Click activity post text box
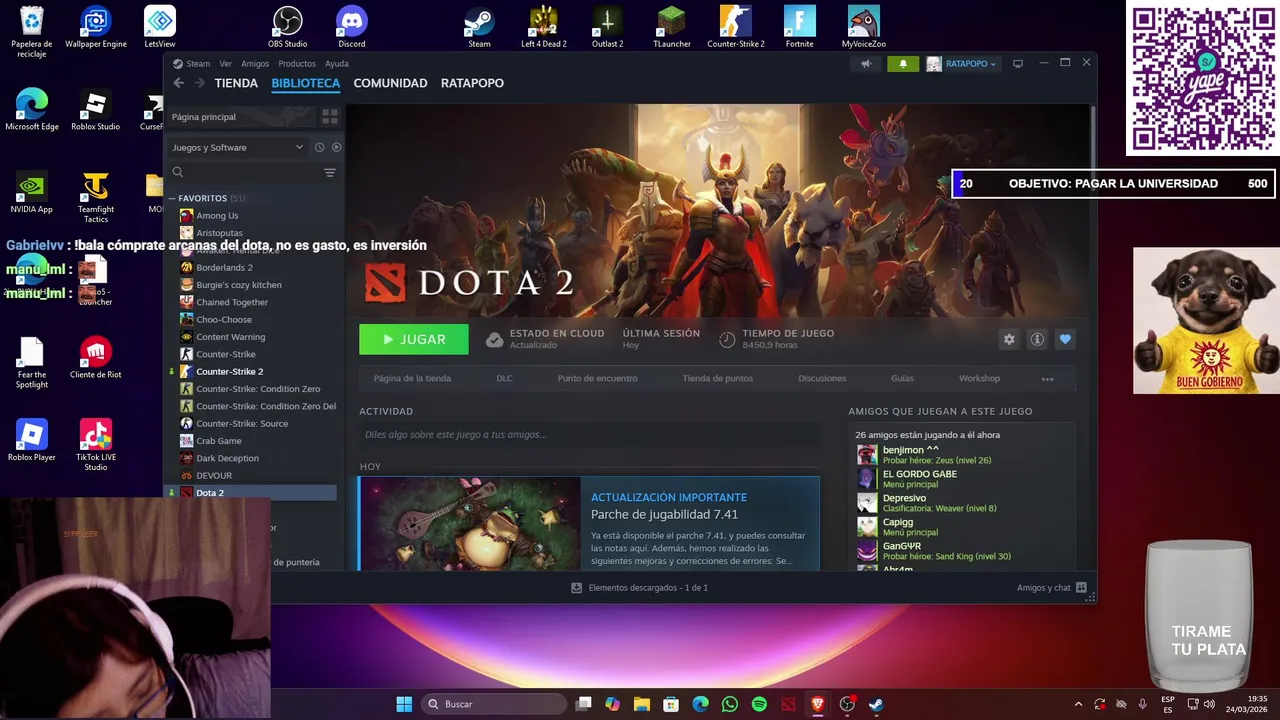This screenshot has height=720, width=1280. 589,435
